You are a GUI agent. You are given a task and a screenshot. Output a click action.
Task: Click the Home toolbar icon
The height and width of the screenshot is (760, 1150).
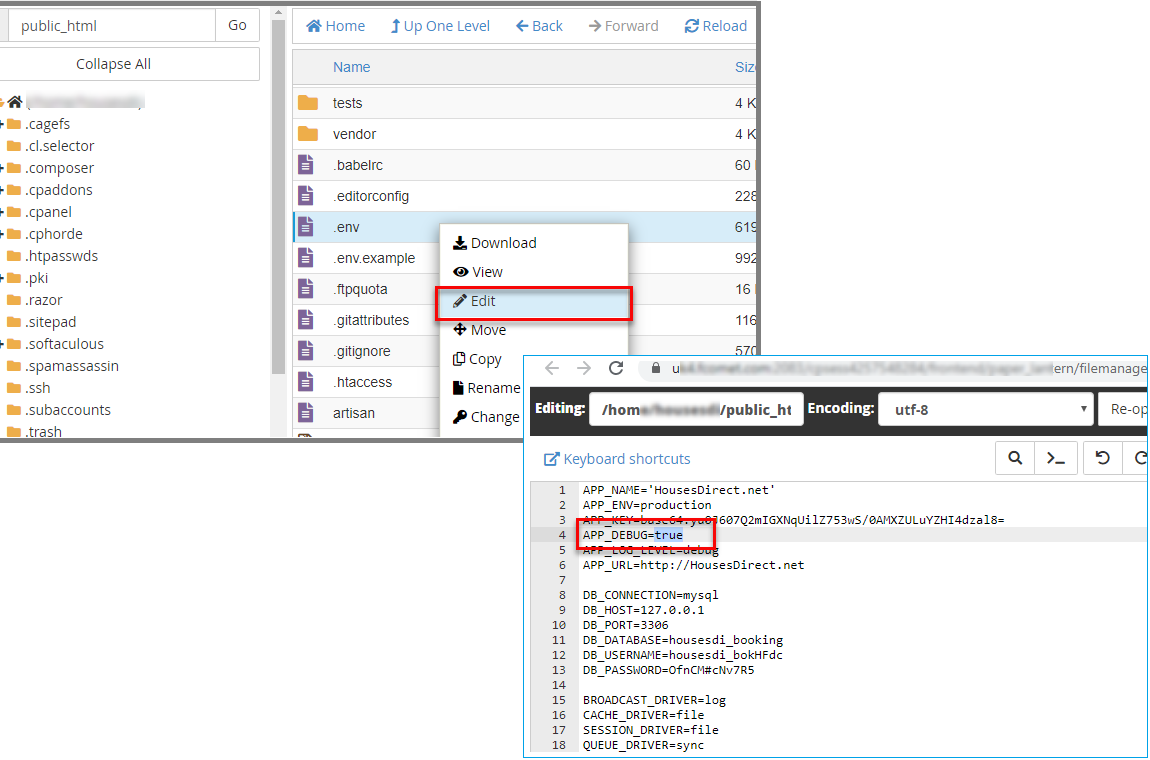coord(335,26)
